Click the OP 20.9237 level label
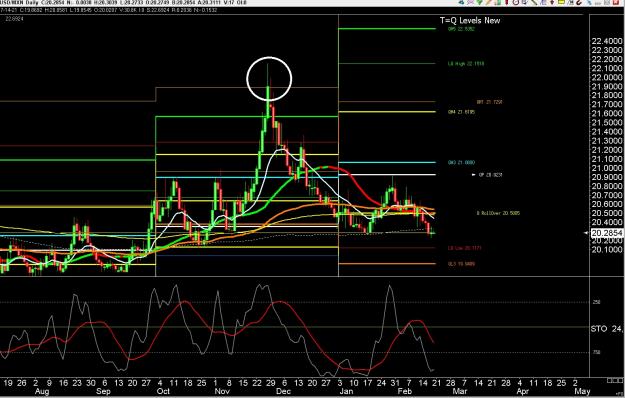The height and width of the screenshot is (398, 625). pos(490,175)
